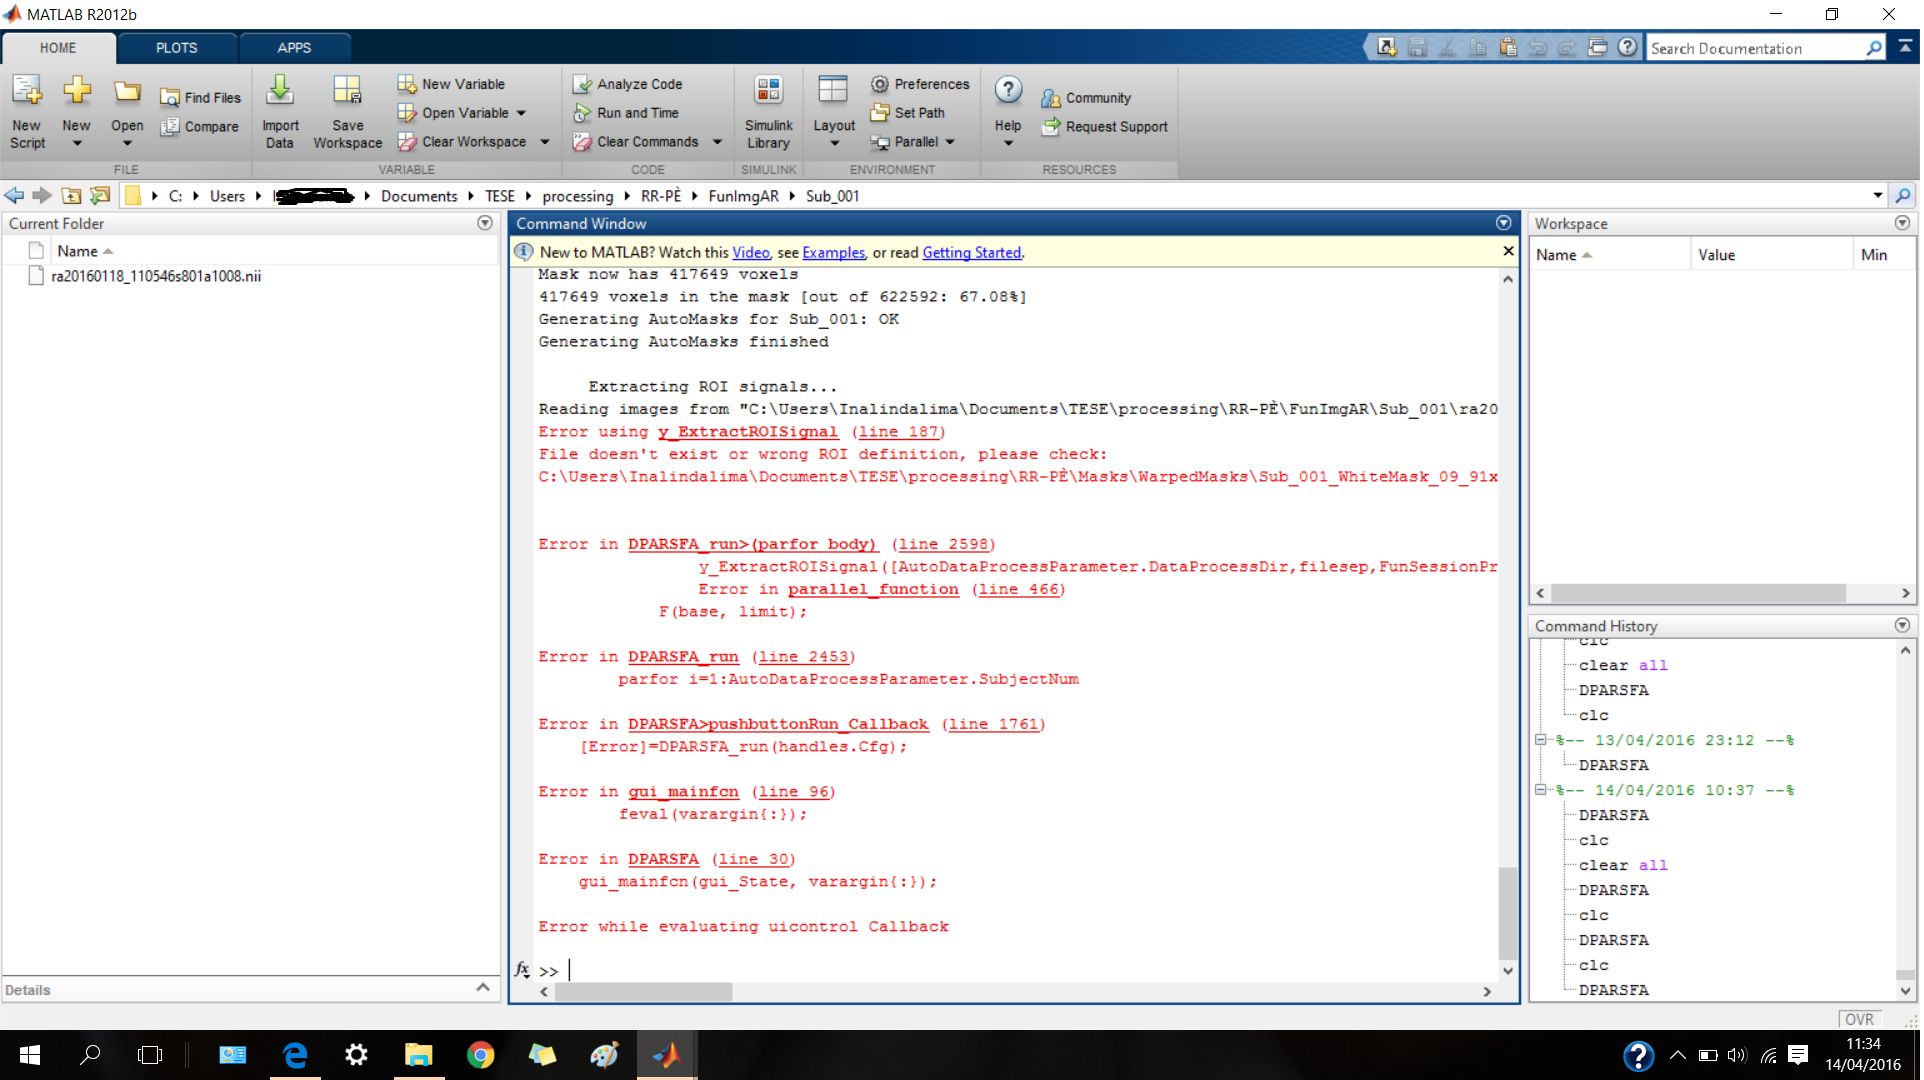Image resolution: width=1924 pixels, height=1080 pixels.
Task: Click the Windows Start button
Action: click(30, 1055)
